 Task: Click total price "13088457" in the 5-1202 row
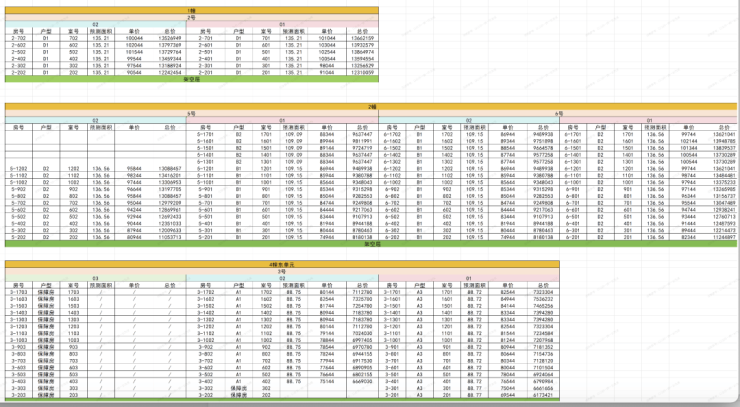pos(170,169)
